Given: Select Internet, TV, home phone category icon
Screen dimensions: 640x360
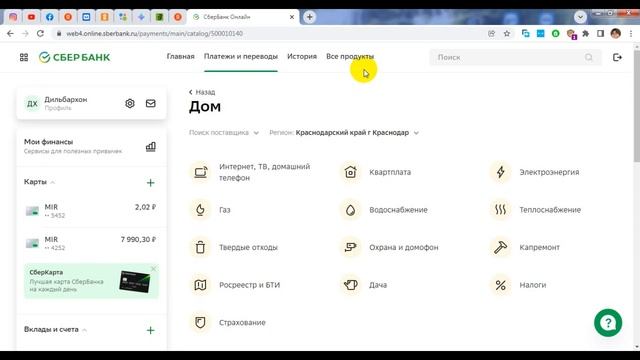Looking at the screenshot, I should 200,172.
